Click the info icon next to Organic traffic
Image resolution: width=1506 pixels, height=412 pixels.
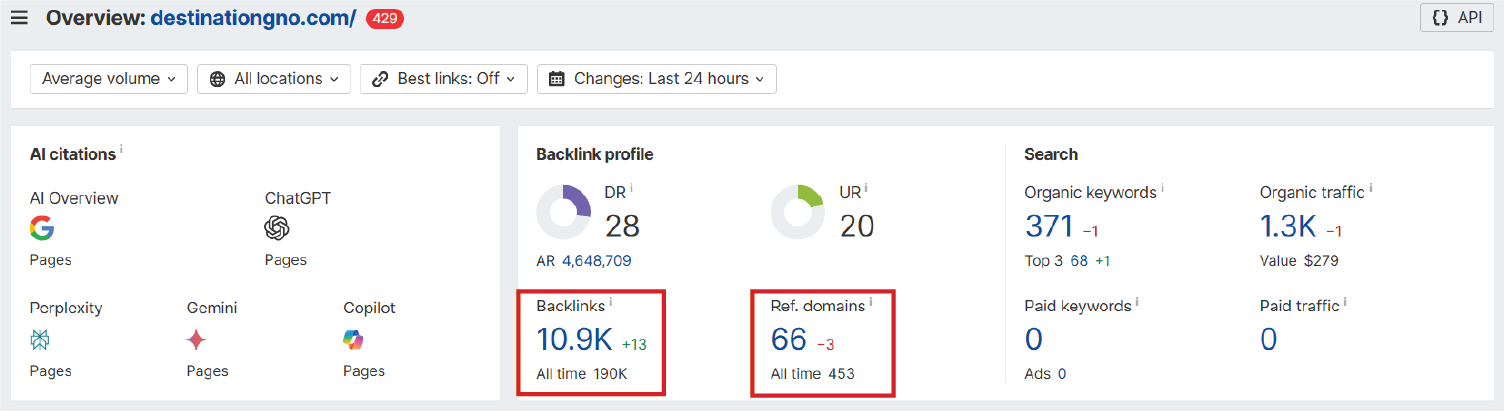tap(1371, 187)
